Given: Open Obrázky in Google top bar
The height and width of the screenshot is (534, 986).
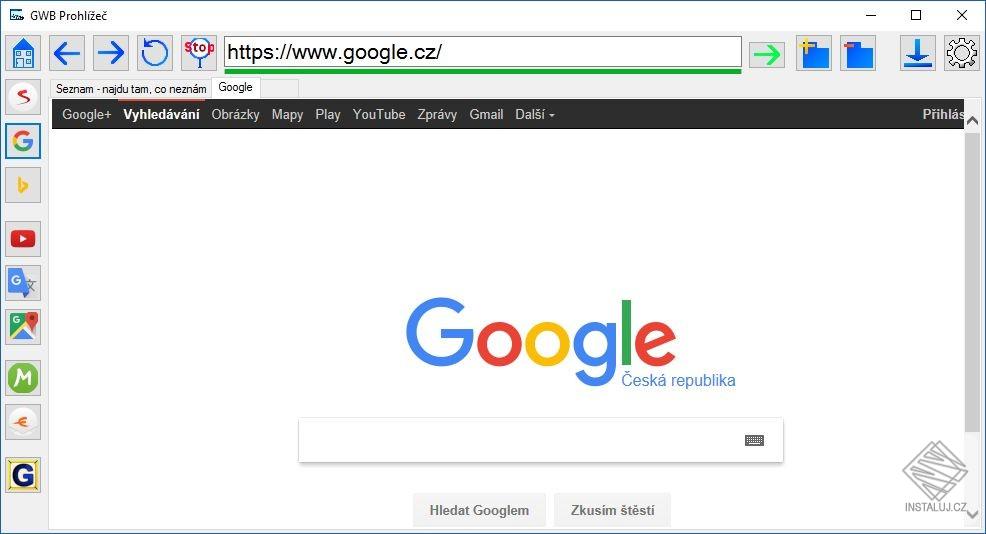Looking at the screenshot, I should coord(235,114).
